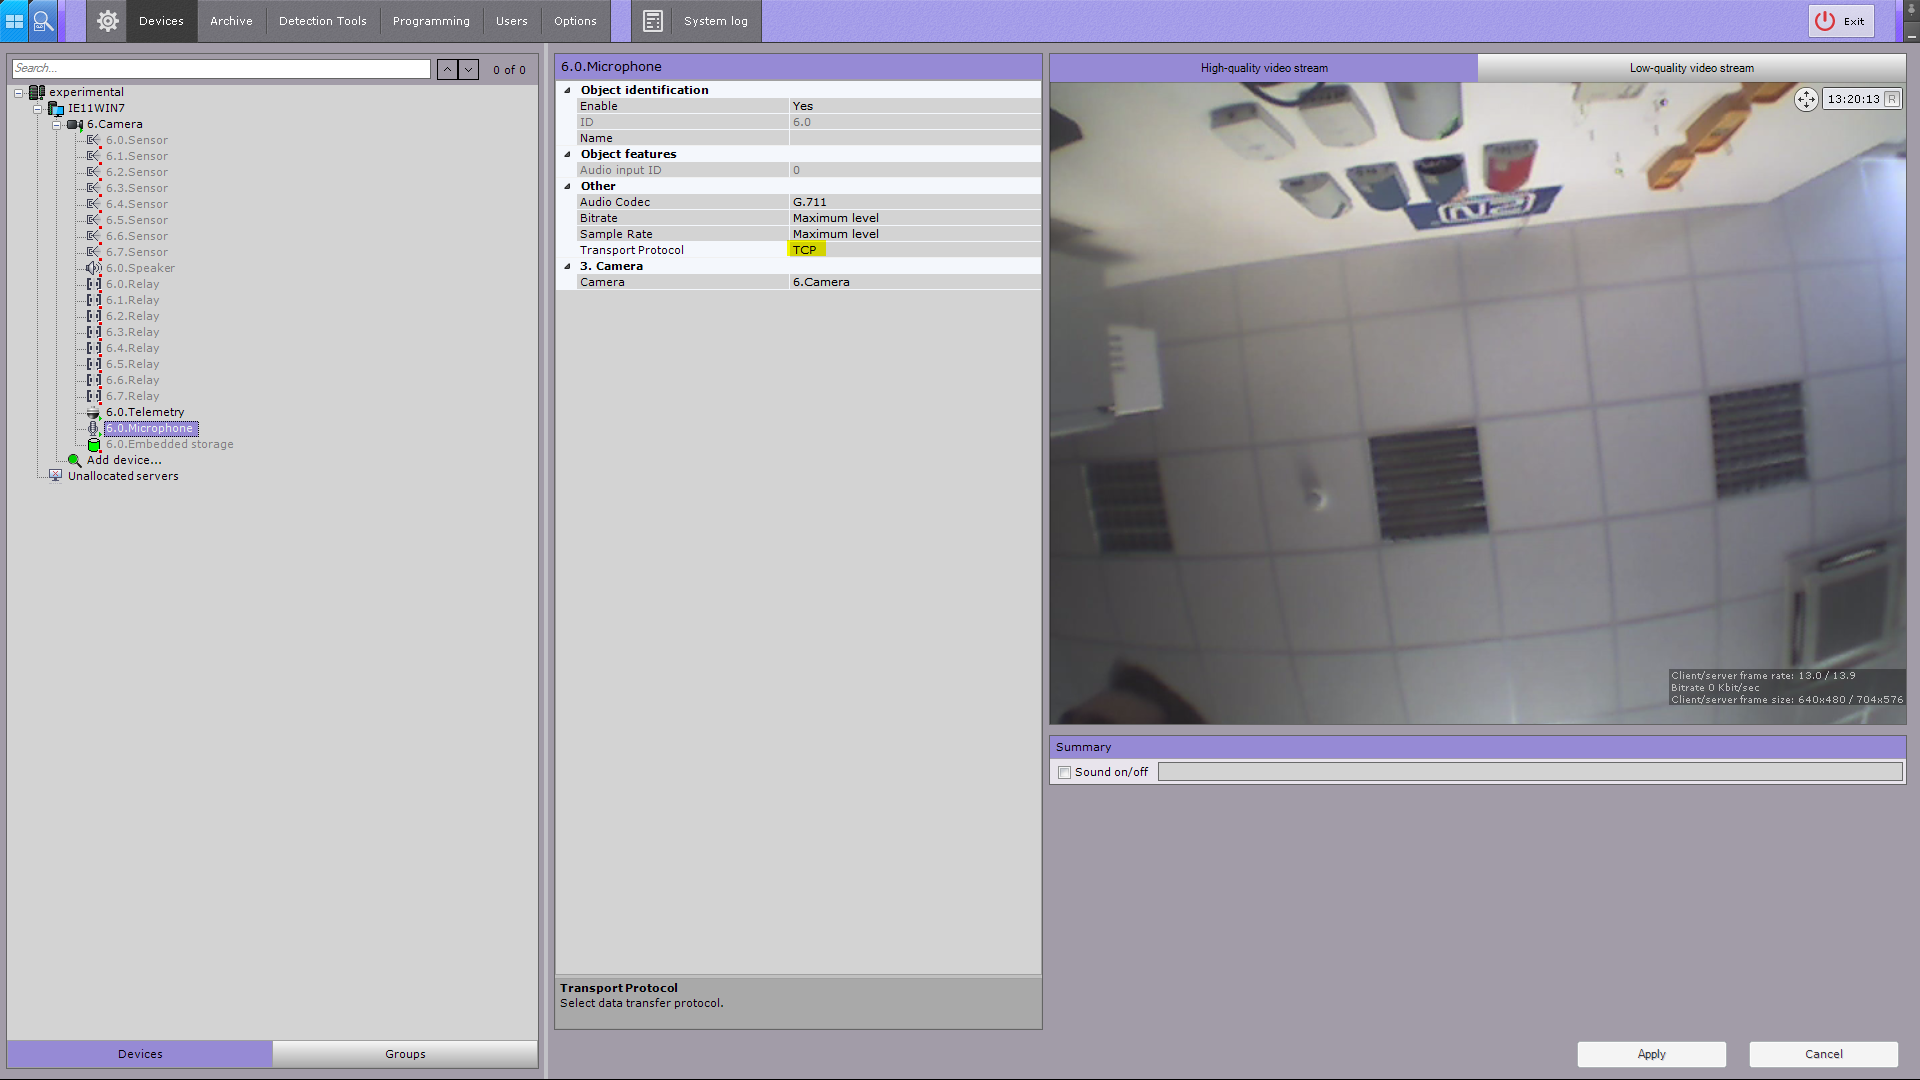Go to next search result arrow

[x=468, y=69]
